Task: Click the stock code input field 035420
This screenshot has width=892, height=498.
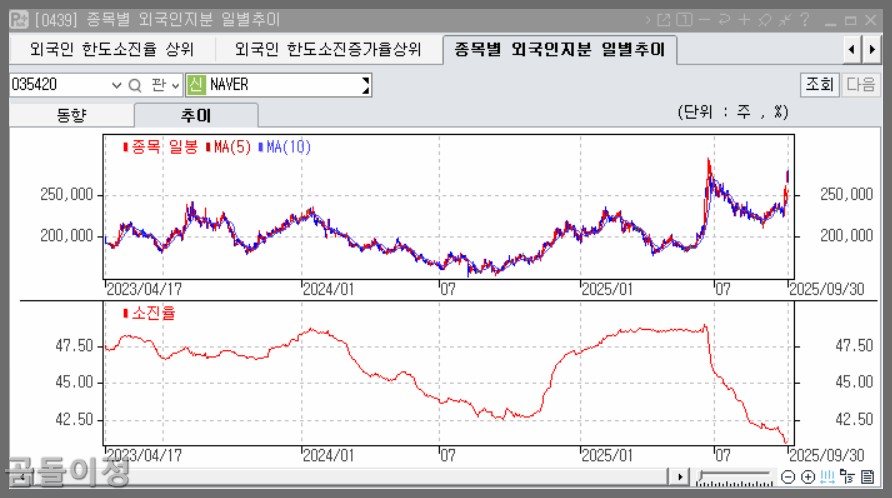Action: click(60, 85)
